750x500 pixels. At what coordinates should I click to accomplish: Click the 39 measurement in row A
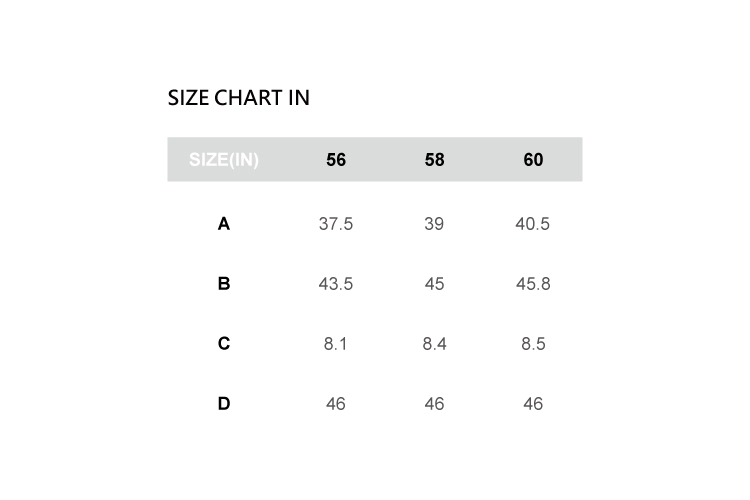click(434, 224)
